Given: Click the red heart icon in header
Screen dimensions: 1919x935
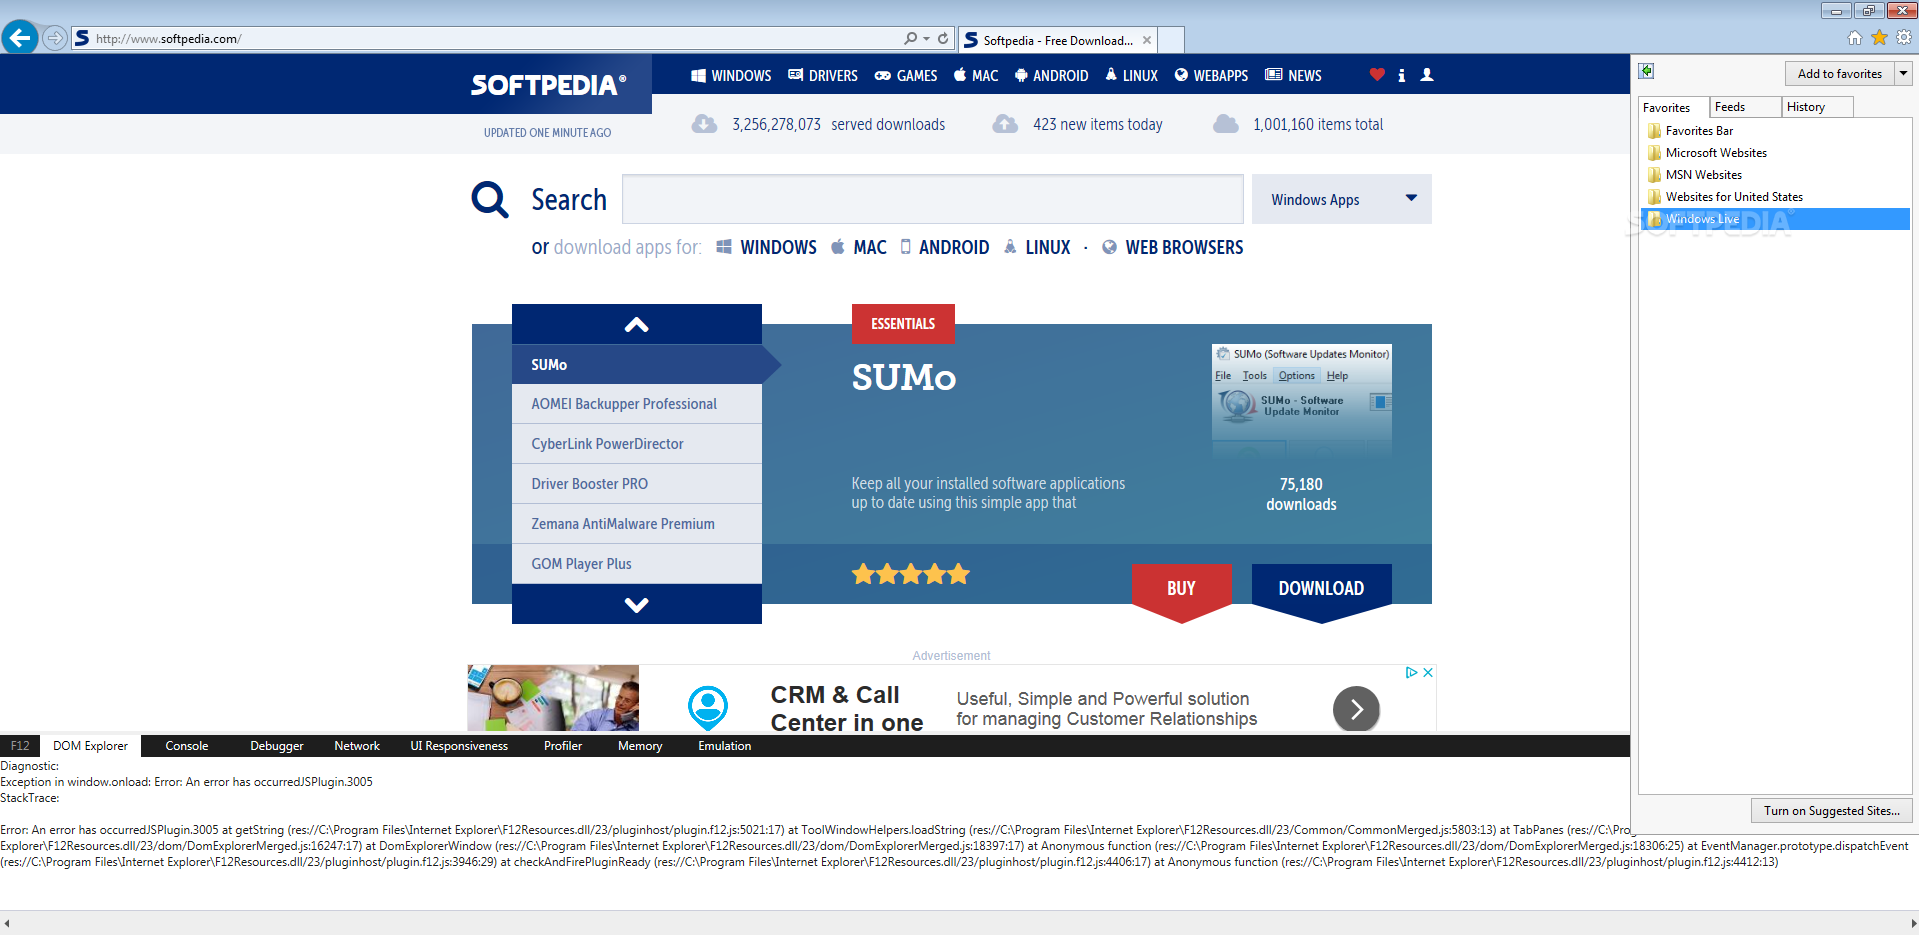Looking at the screenshot, I should click(1377, 74).
